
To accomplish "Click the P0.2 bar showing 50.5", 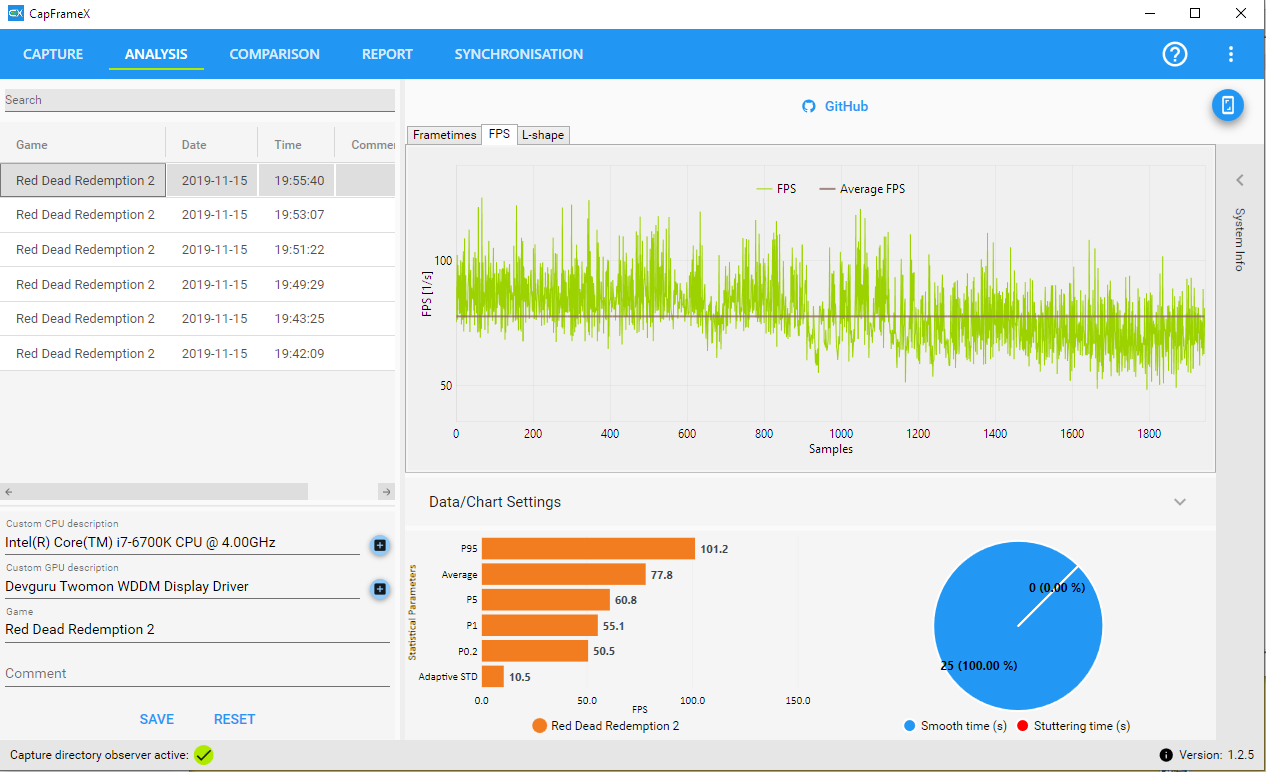I will [x=535, y=651].
